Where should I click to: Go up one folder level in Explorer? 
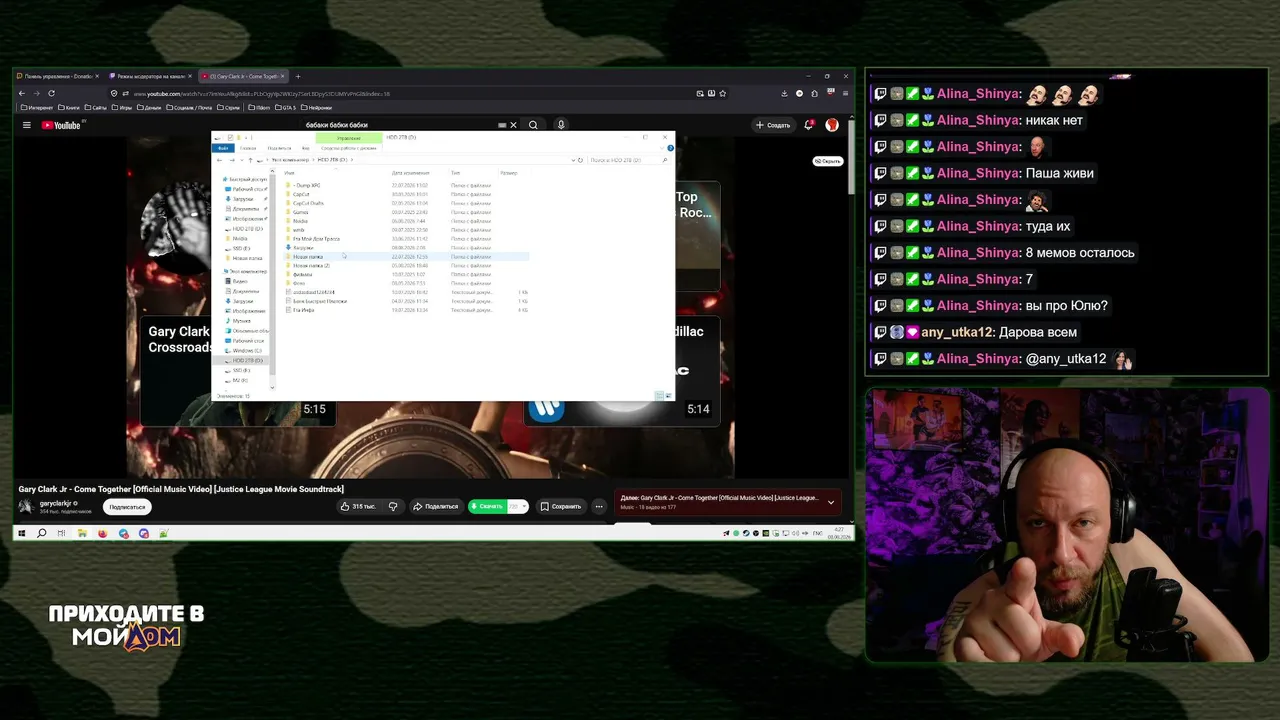[x=250, y=160]
